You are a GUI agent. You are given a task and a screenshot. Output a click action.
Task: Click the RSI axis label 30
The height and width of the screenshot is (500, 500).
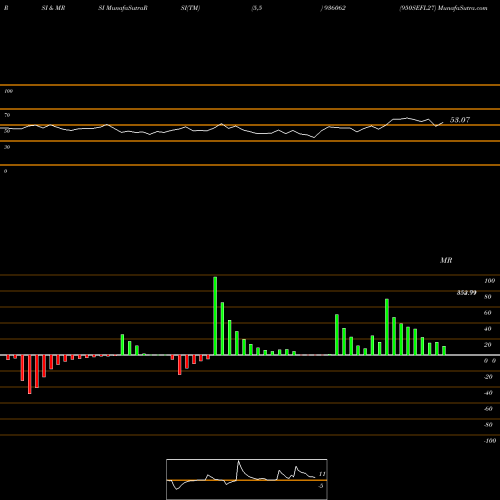[x=7, y=147]
